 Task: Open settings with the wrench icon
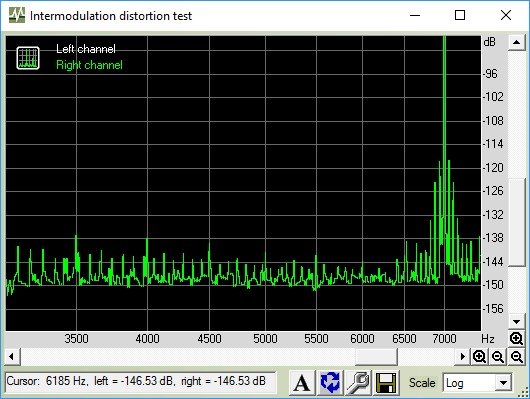358,383
